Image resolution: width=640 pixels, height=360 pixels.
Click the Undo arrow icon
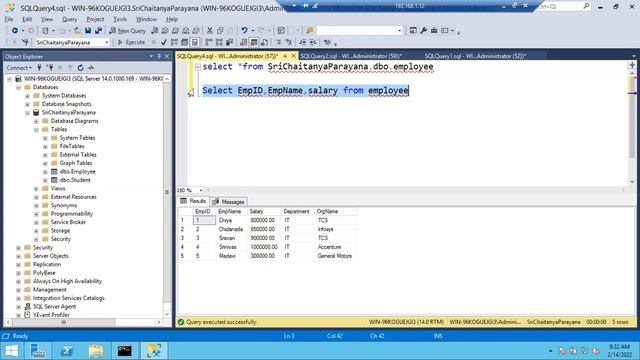244,31
